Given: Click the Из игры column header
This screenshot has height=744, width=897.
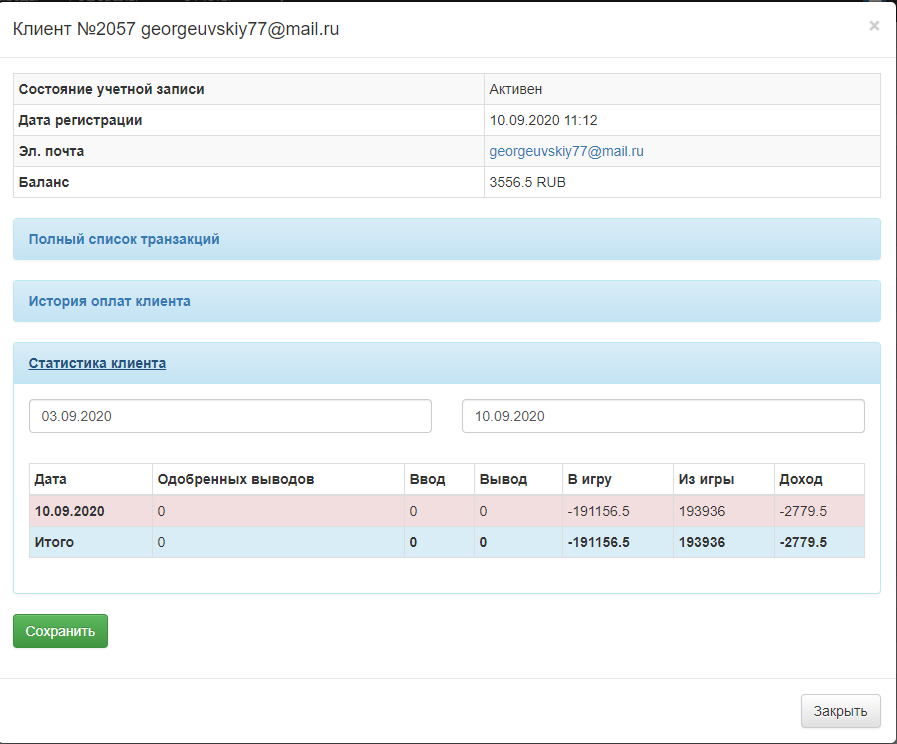Looking at the screenshot, I should tap(706, 480).
